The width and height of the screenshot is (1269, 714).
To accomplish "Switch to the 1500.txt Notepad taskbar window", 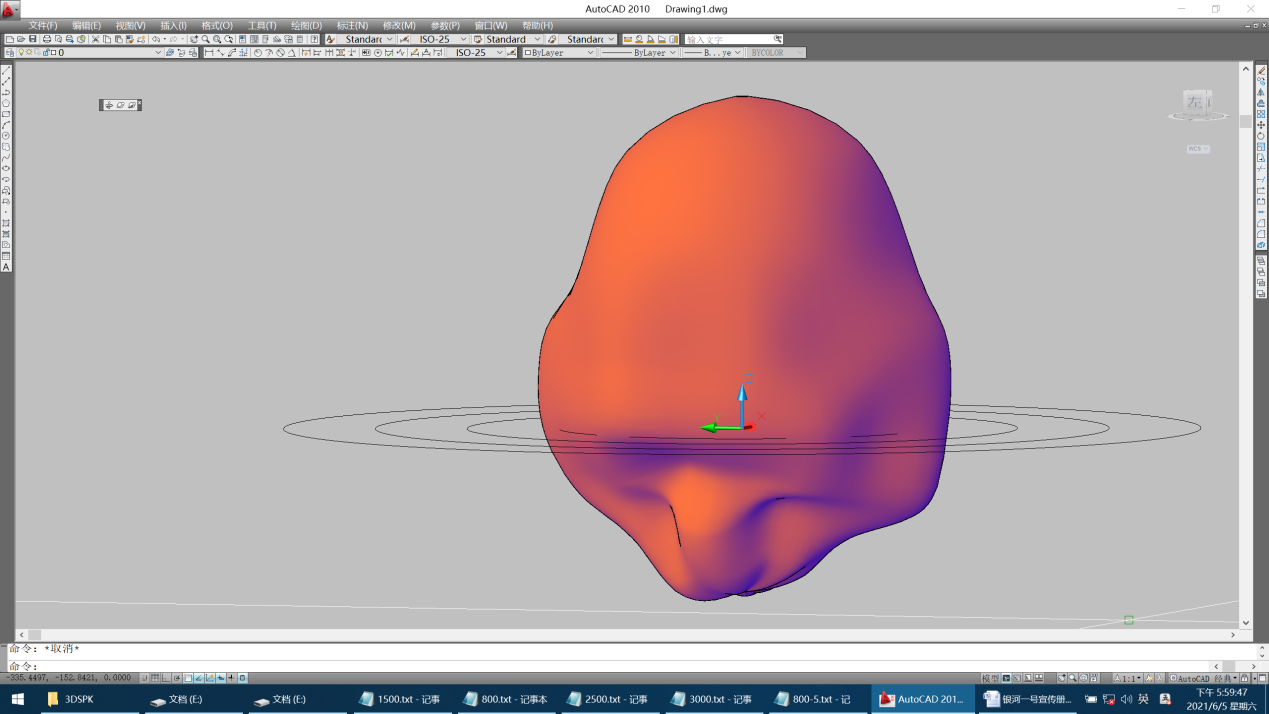I will click(400, 699).
